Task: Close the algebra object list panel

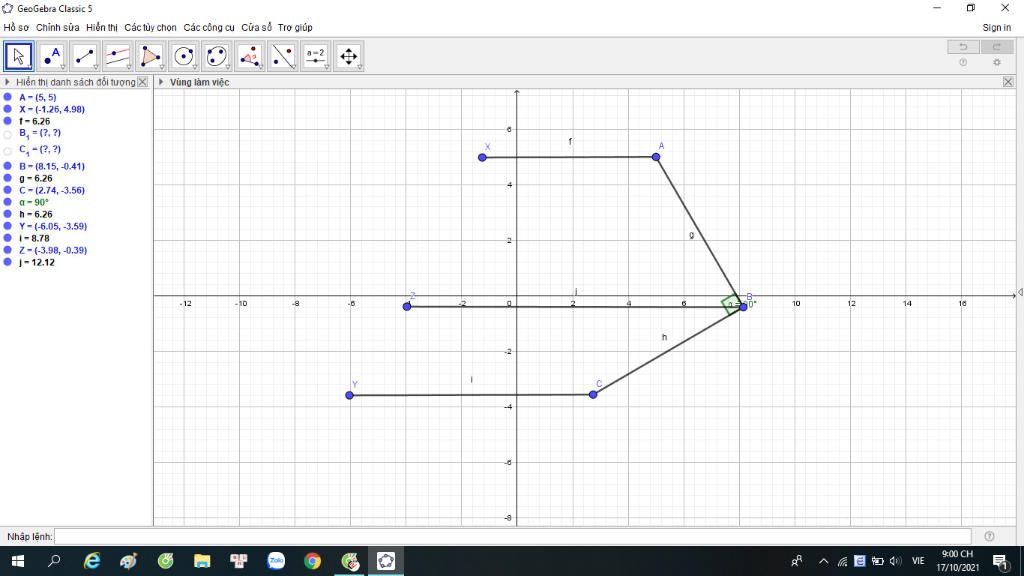Action: pos(142,82)
